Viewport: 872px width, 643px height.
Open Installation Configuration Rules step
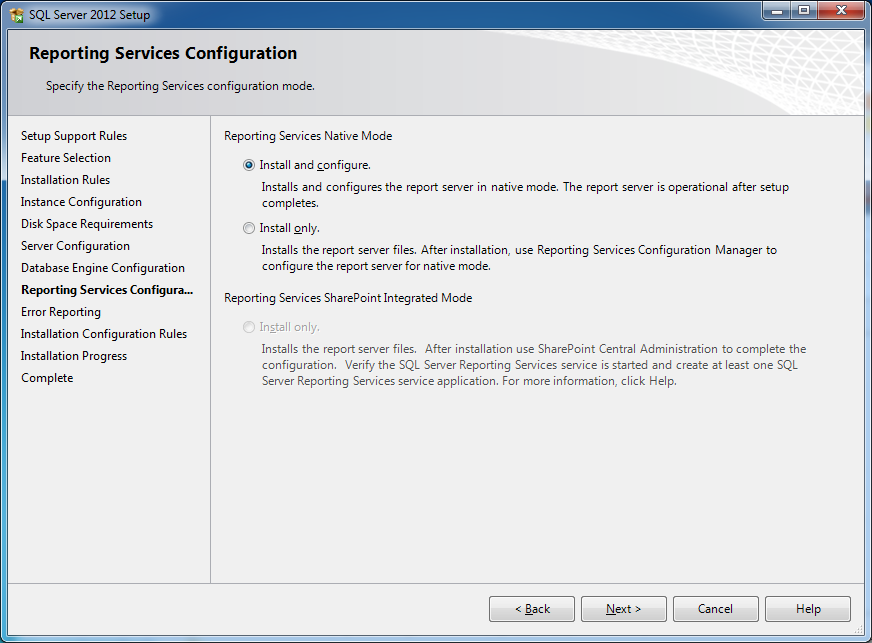click(103, 334)
